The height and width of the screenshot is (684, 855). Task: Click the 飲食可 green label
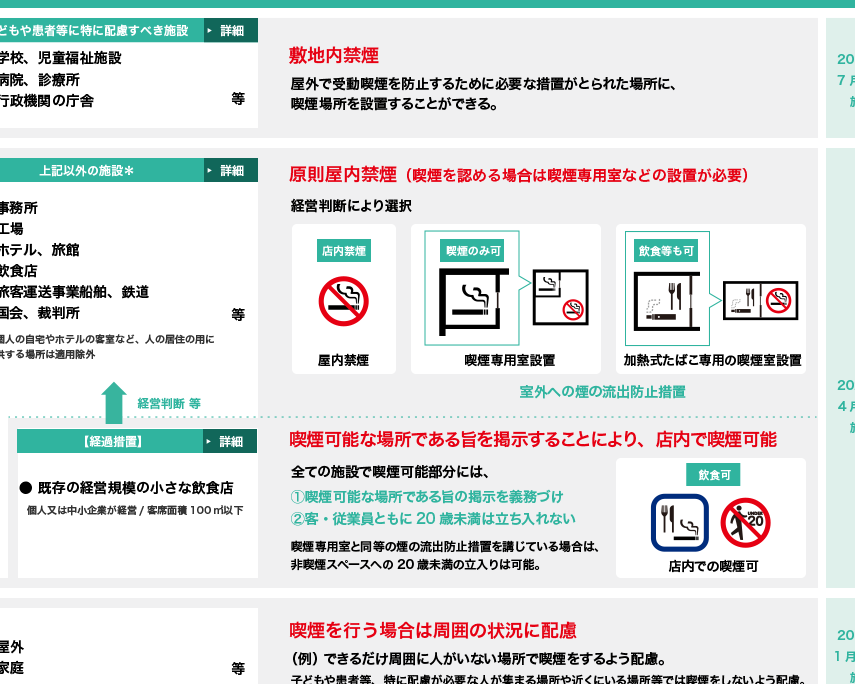712,474
